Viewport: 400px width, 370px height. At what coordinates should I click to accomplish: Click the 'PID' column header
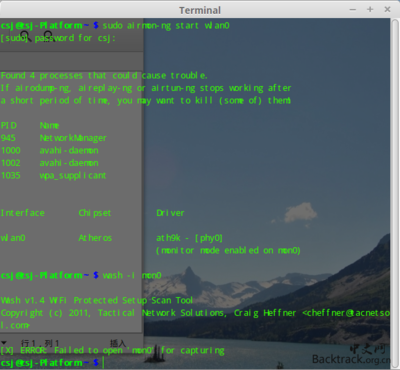pyautogui.click(x=9, y=125)
